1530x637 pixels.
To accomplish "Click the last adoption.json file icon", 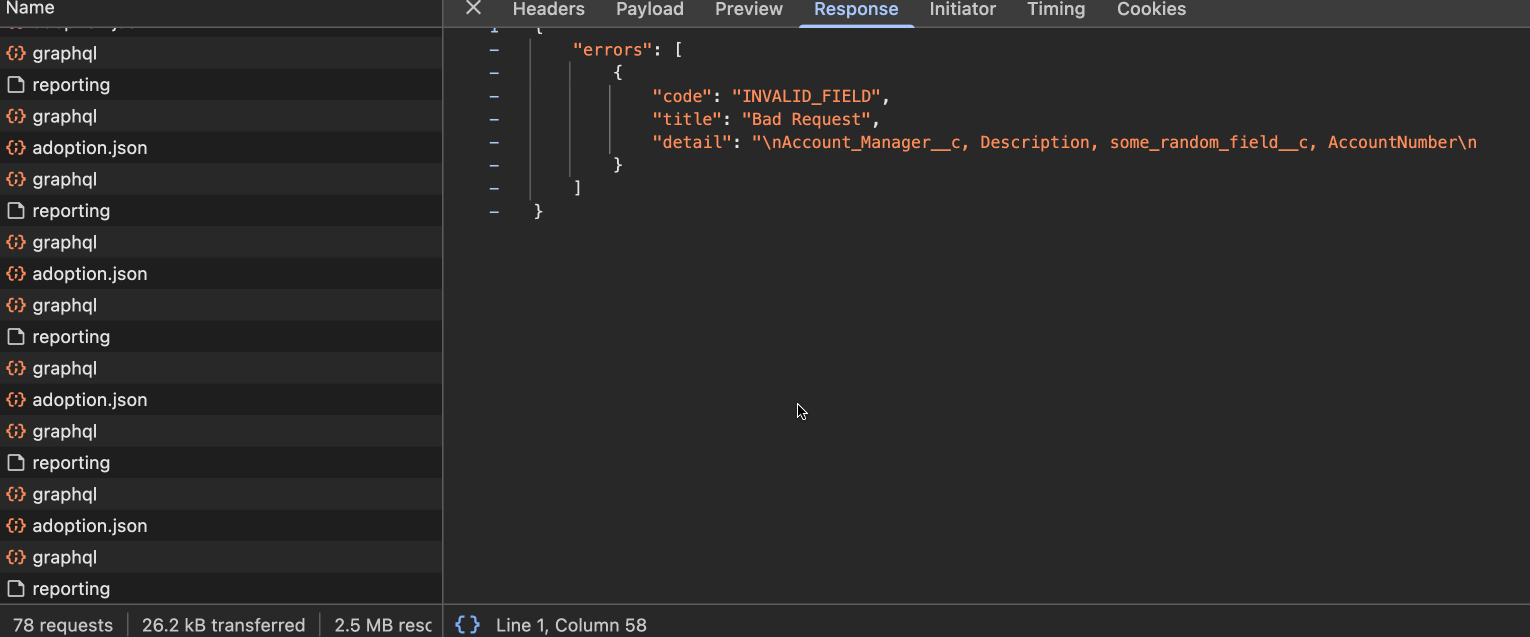I will point(16,526).
